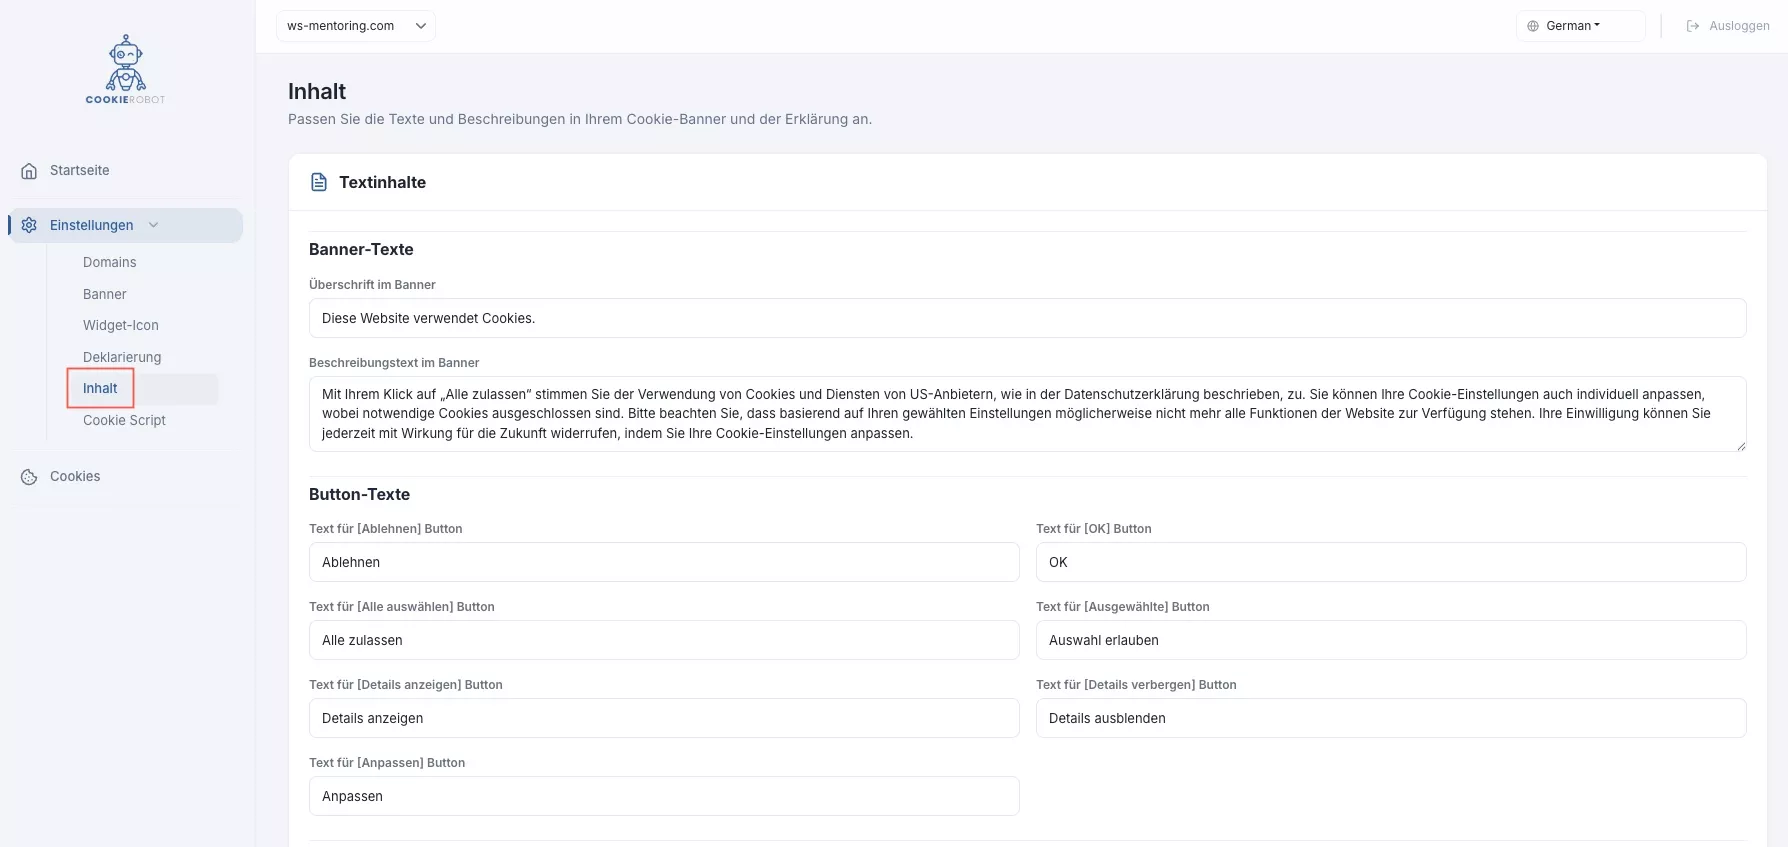Click the globe icon beside German
This screenshot has width=1788, height=847.
coord(1533,26)
